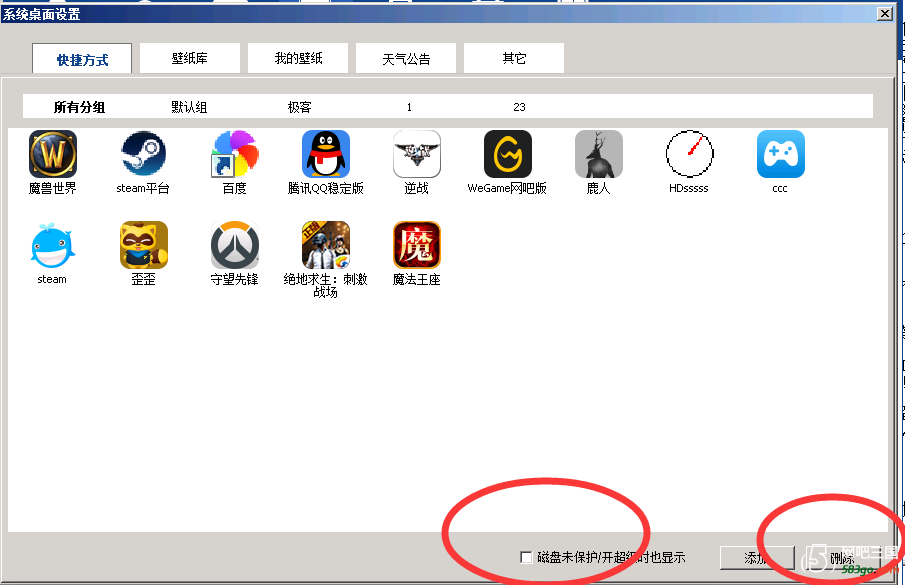Go to the 我的壁纸 tab
The image size is (905, 585).
coord(298,58)
